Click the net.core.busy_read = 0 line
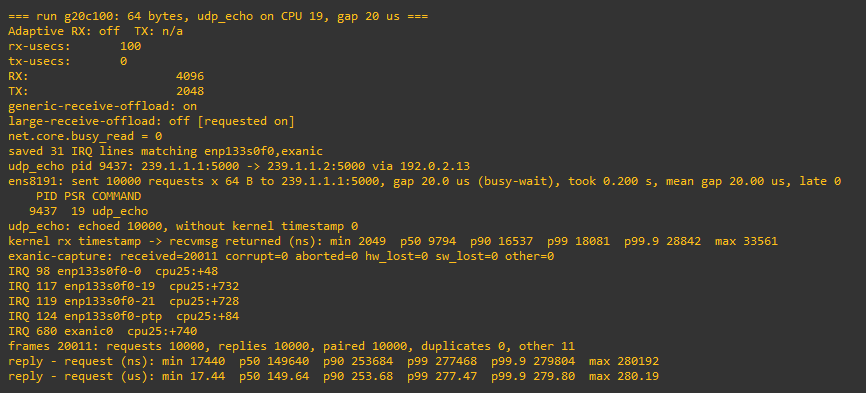The image size is (866, 393). coord(85,136)
